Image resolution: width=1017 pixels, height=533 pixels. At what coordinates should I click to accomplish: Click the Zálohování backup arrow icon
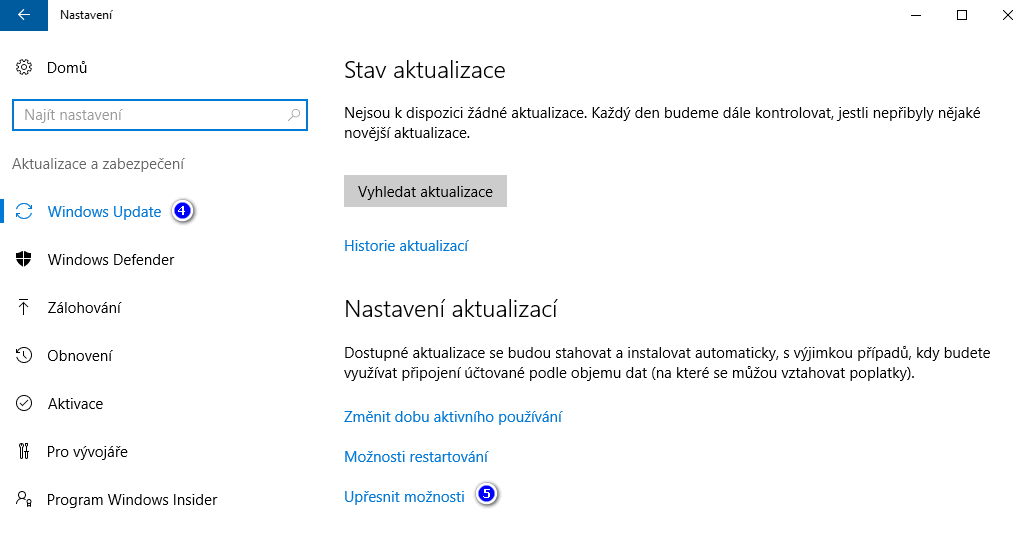pyautogui.click(x=25, y=308)
